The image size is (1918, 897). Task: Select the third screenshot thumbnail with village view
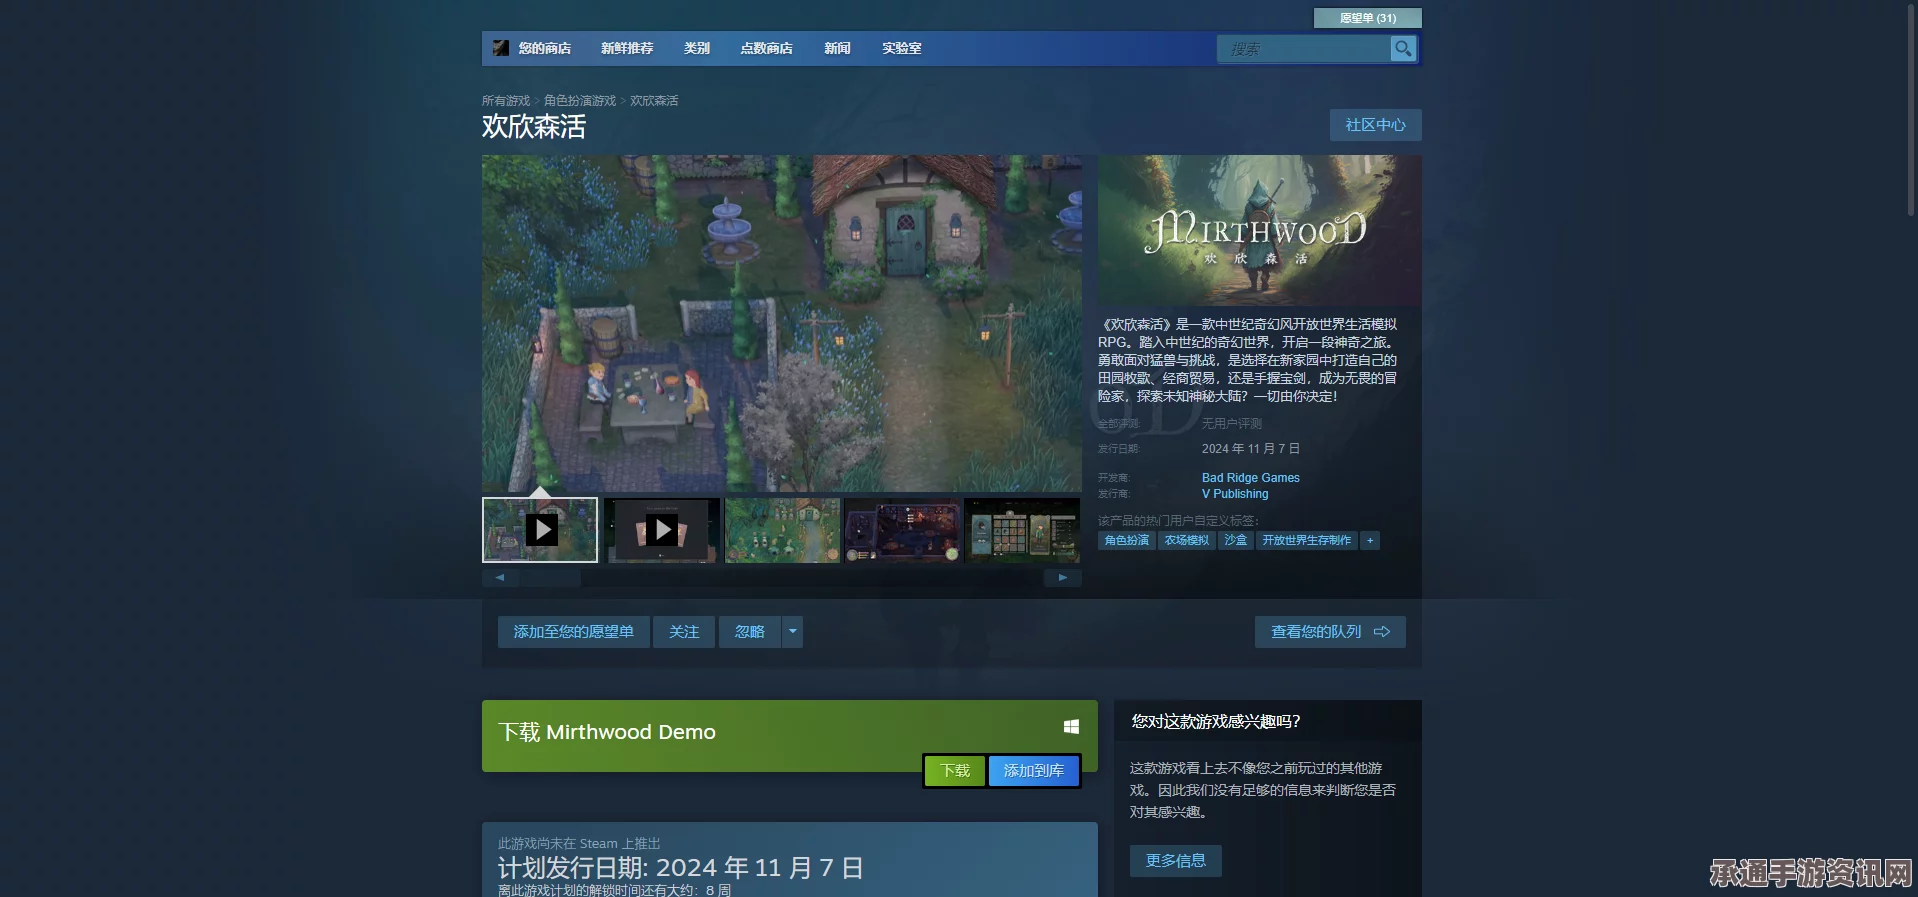pyautogui.click(x=782, y=530)
